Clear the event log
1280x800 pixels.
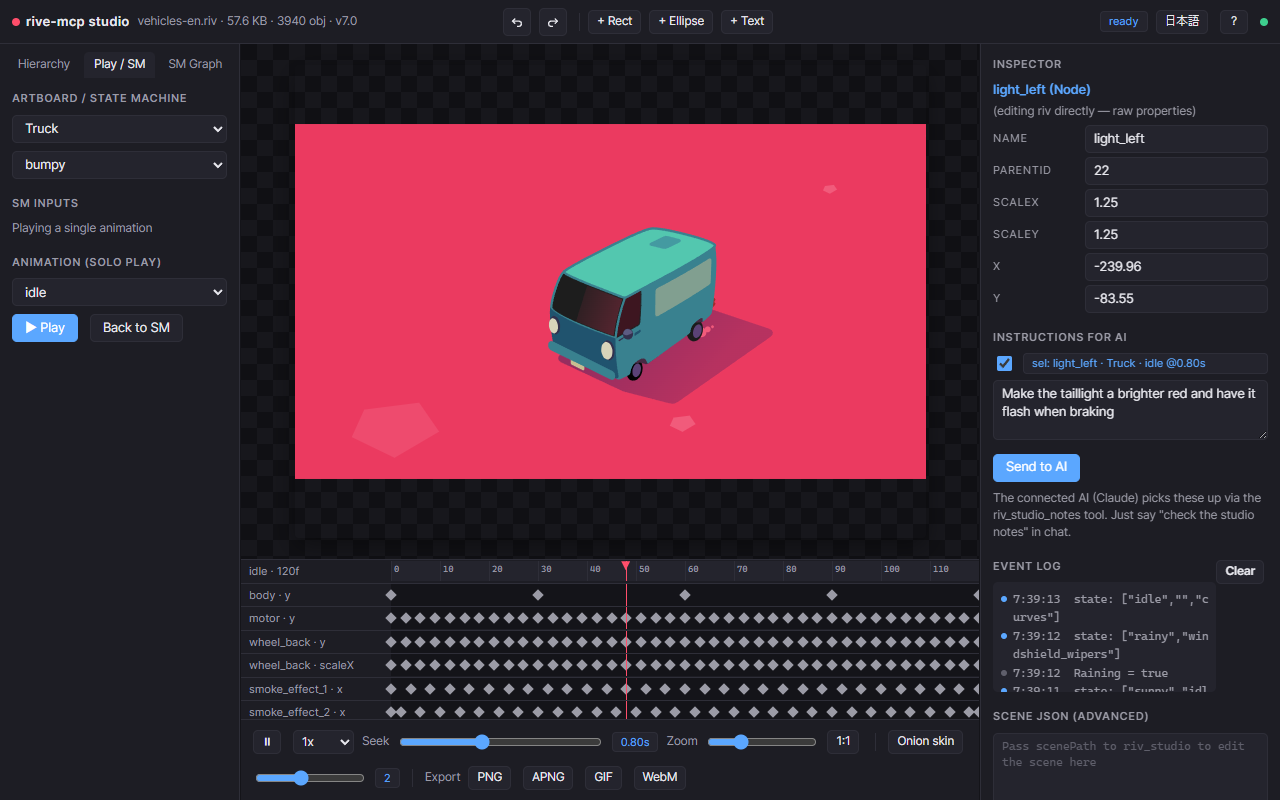[1240, 571]
